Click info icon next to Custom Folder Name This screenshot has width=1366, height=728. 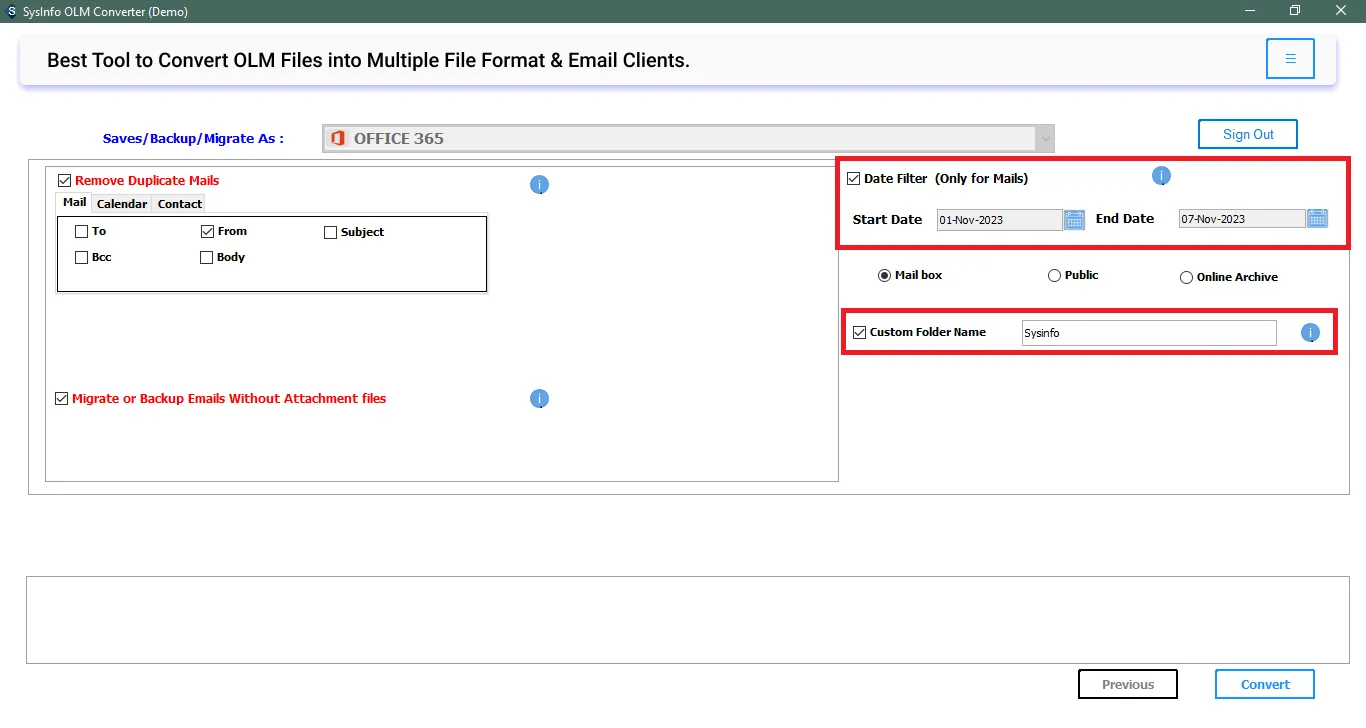[x=1310, y=333]
